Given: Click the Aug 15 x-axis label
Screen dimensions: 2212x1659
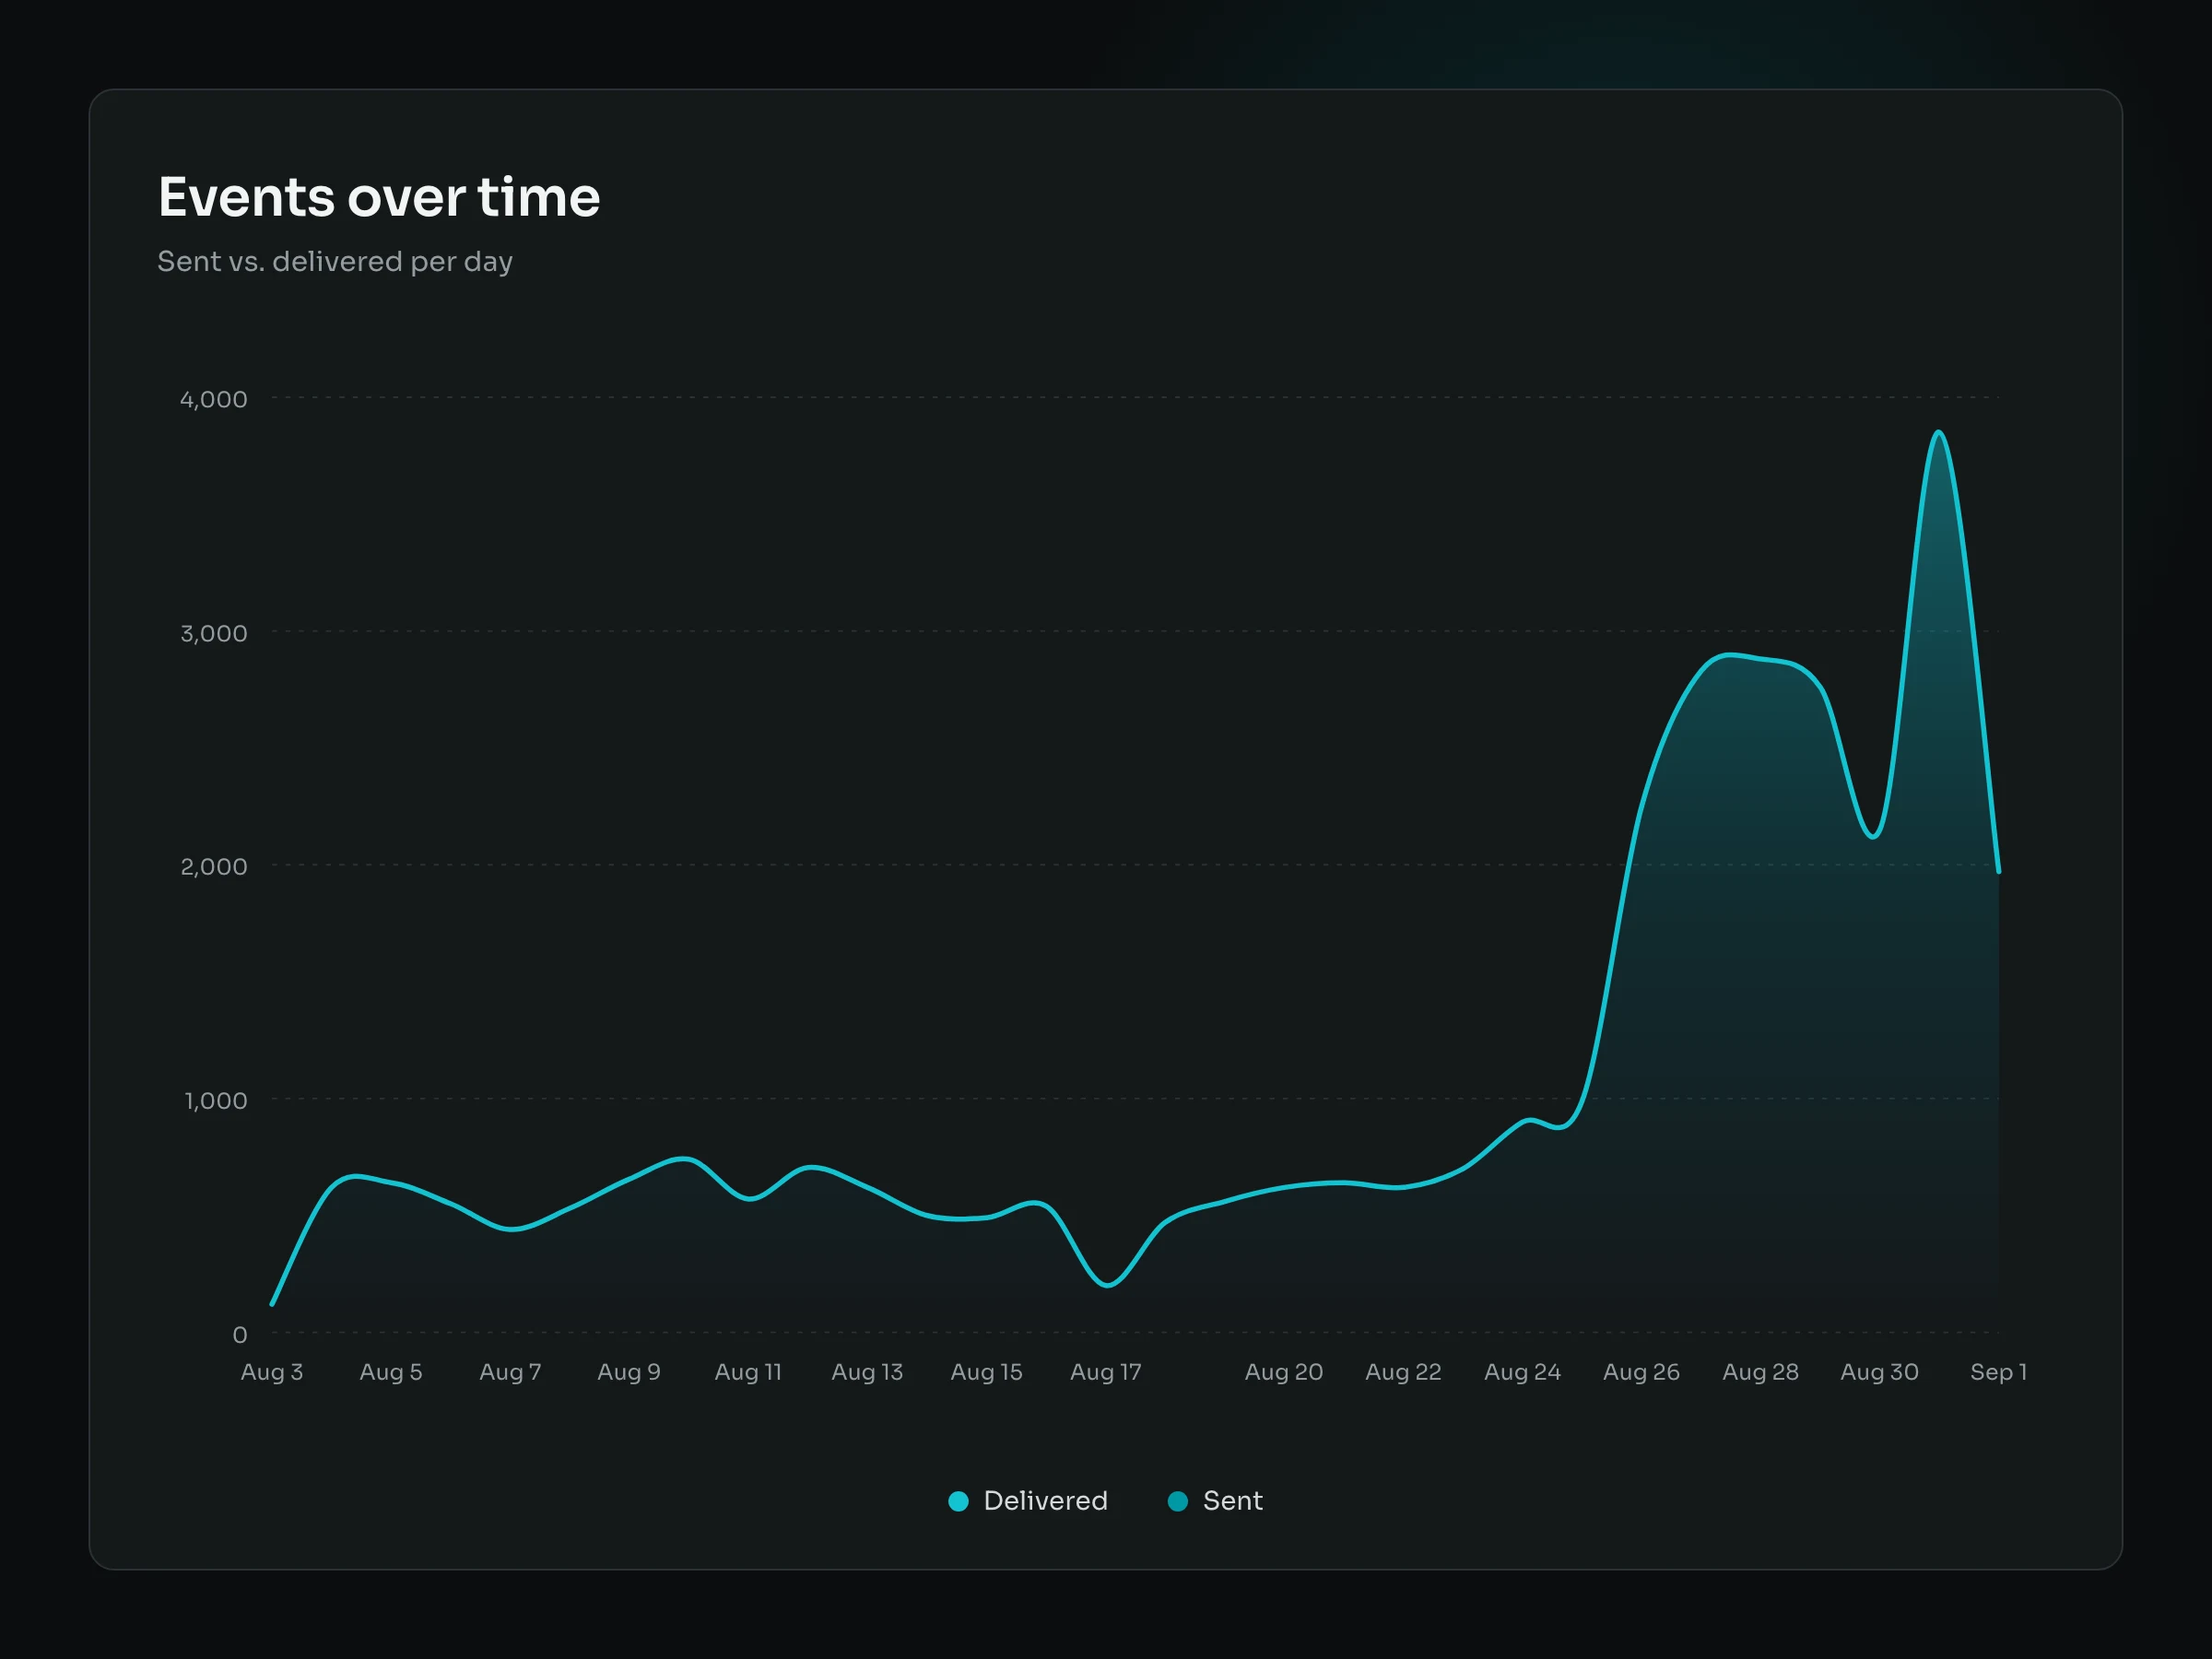Looking at the screenshot, I should 986,1372.
